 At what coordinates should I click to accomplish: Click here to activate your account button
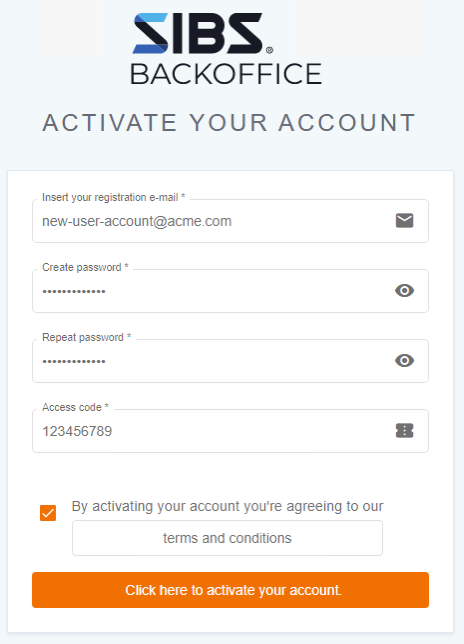(x=230, y=590)
